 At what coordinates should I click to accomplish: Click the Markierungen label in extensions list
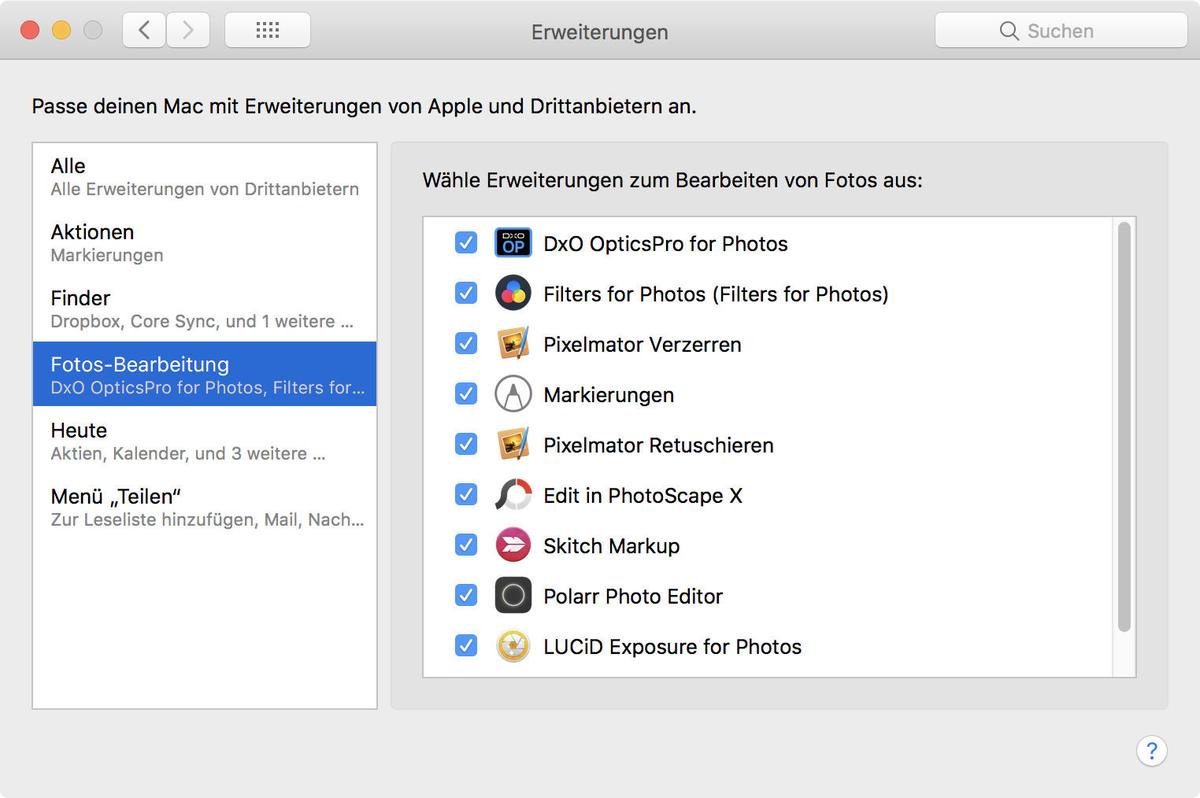click(x=608, y=395)
